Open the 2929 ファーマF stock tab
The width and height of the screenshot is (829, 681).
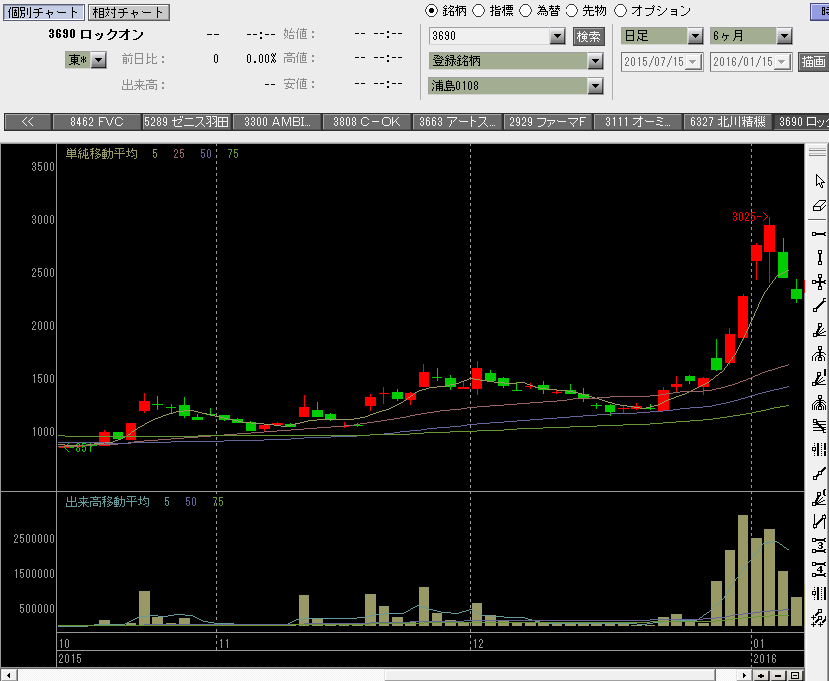tap(548, 122)
